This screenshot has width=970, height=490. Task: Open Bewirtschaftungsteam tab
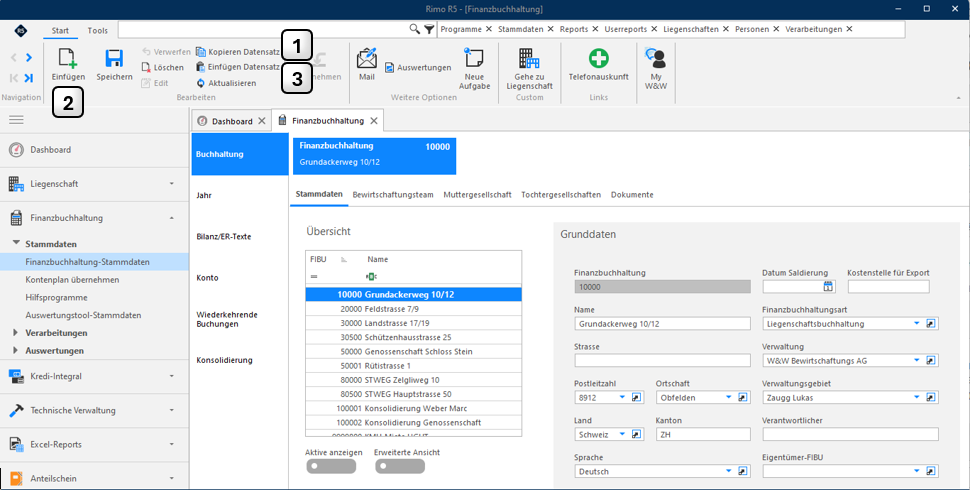(393, 194)
